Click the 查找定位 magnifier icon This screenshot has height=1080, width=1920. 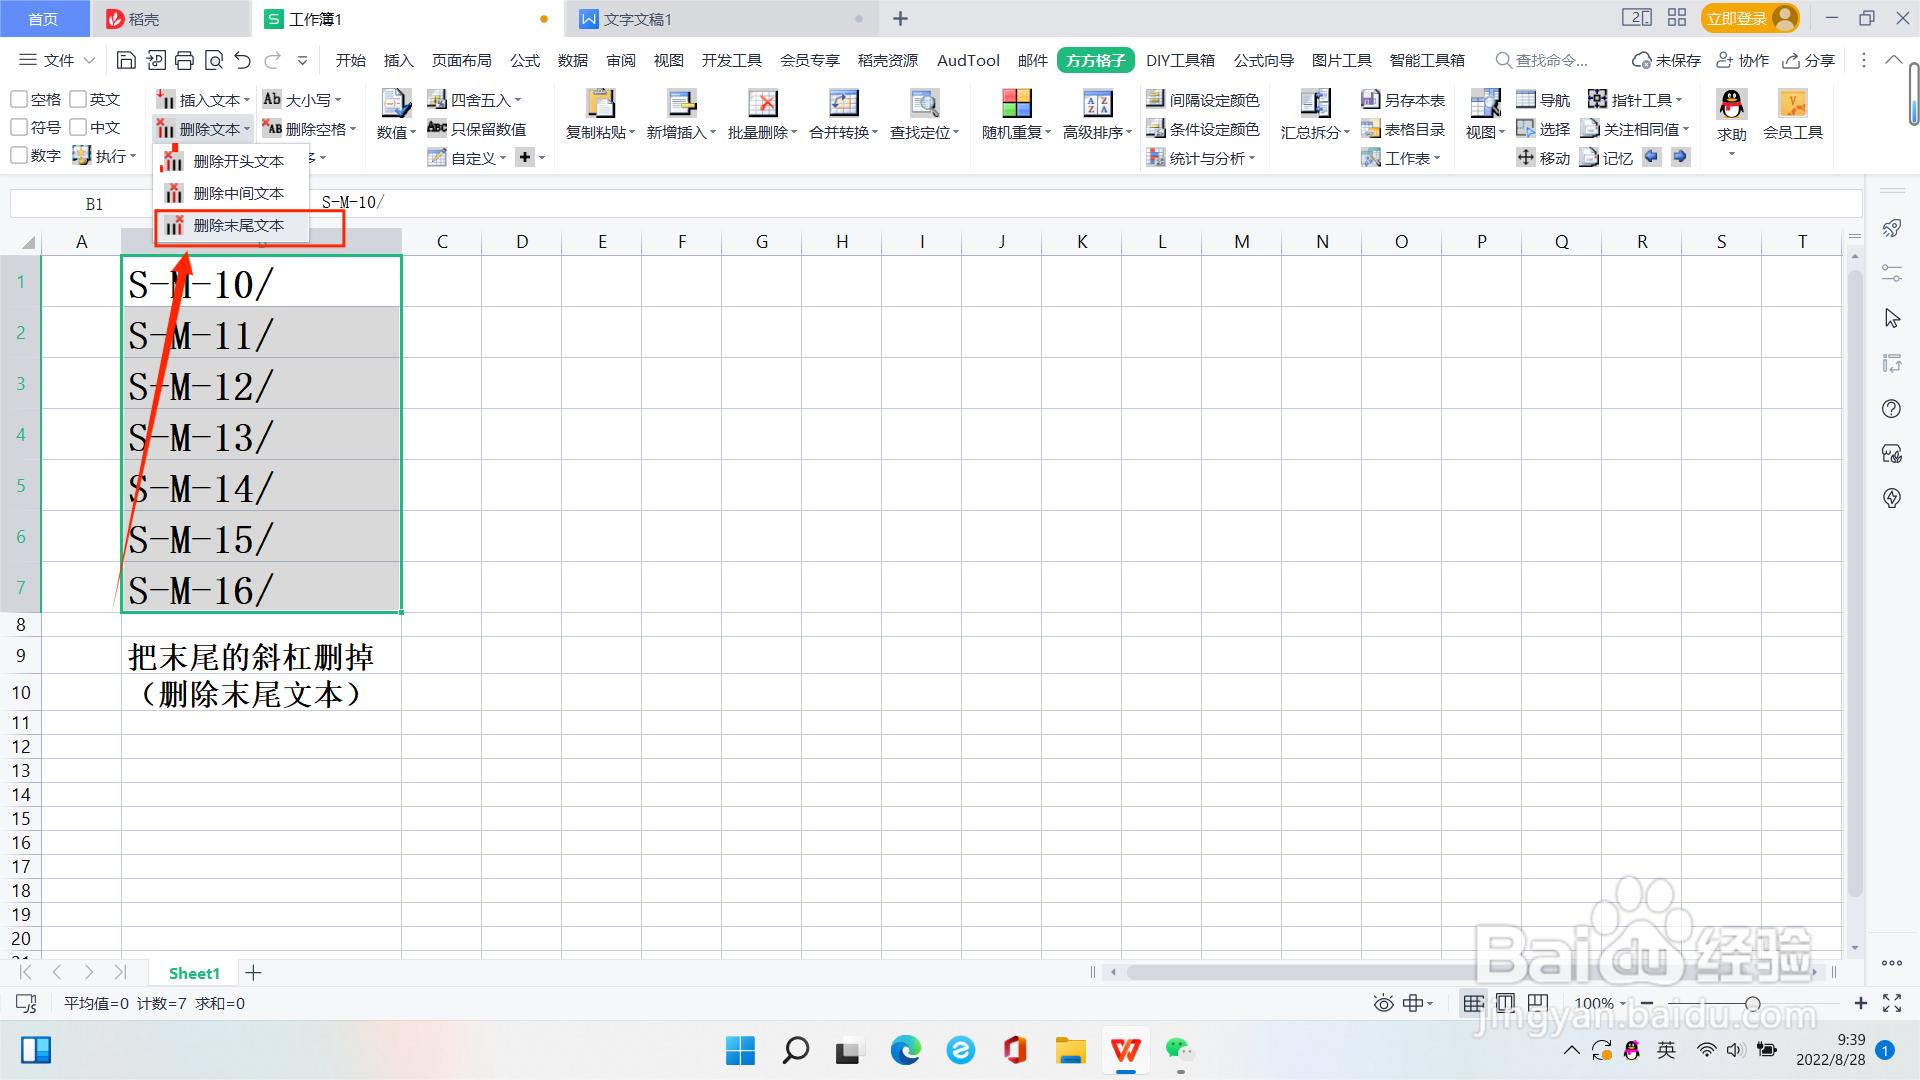(x=924, y=104)
